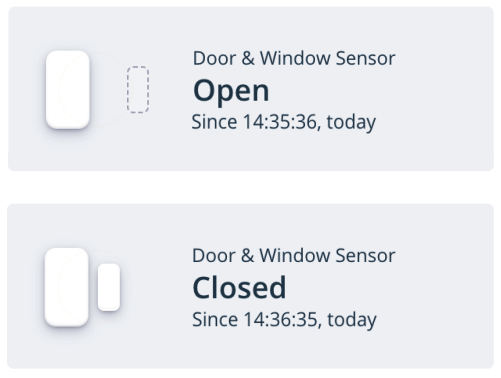501x378 pixels.
Task: Click the Since 14:36:35, today timestamp
Action: (284, 319)
